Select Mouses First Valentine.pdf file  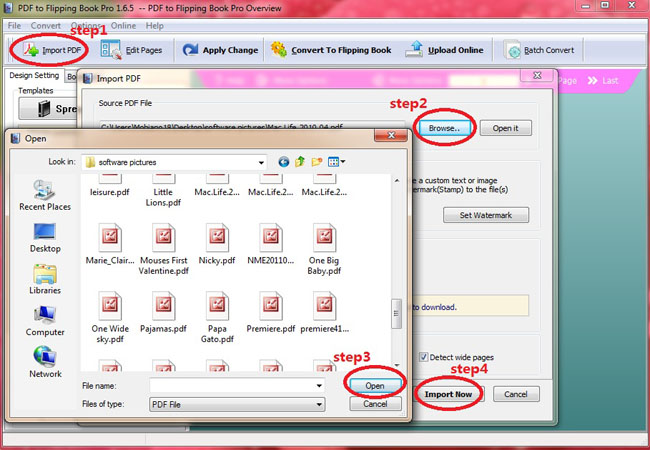pos(163,249)
